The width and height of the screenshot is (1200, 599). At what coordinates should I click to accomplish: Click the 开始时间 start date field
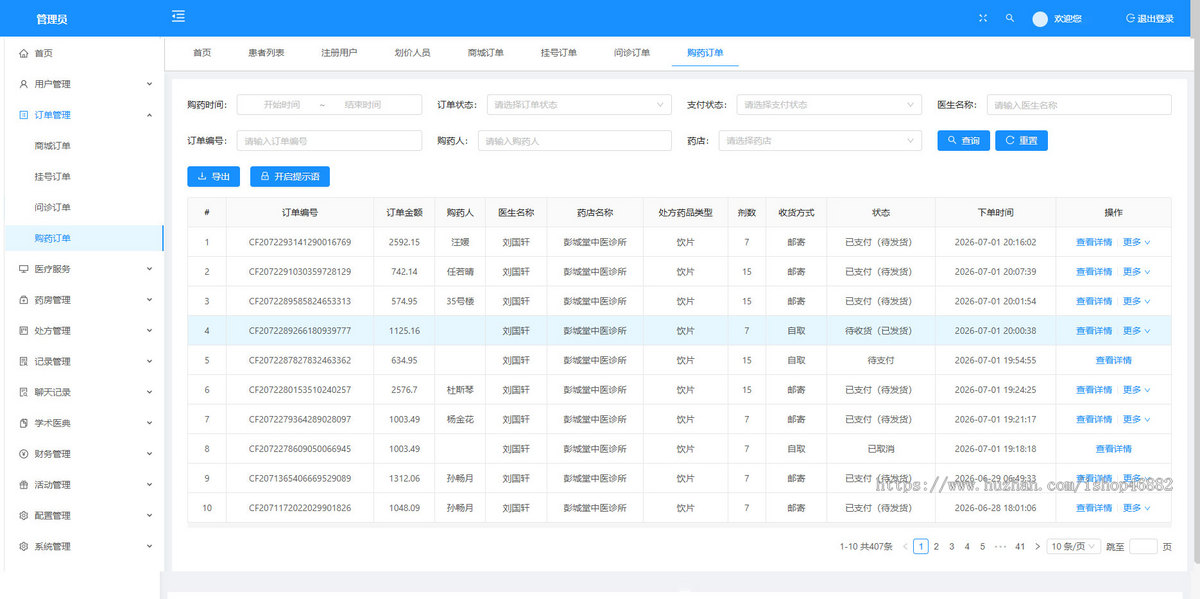282,105
